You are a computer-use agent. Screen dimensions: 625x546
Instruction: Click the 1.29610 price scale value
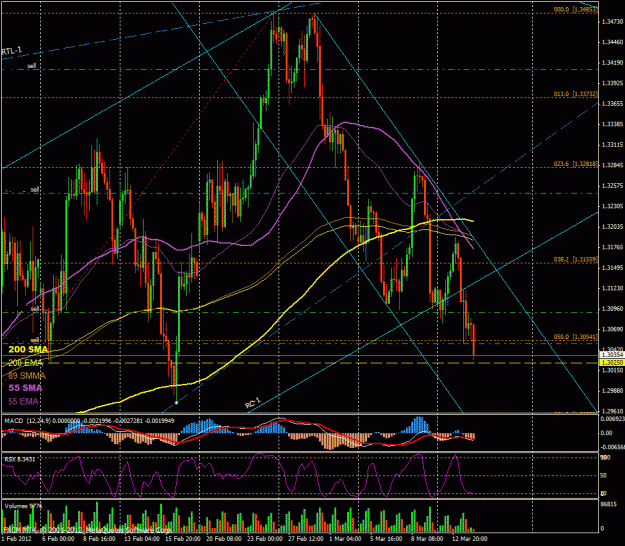click(611, 411)
